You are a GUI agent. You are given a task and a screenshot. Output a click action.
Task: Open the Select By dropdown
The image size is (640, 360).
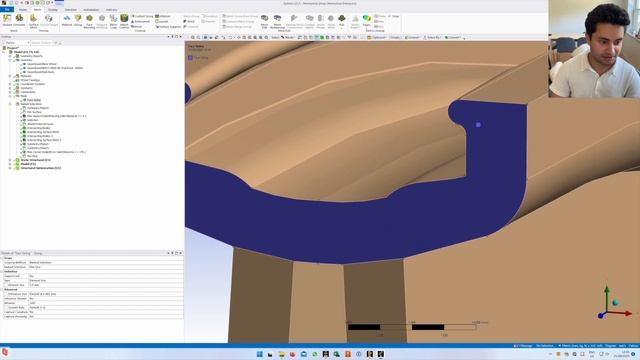[x=432, y=38]
